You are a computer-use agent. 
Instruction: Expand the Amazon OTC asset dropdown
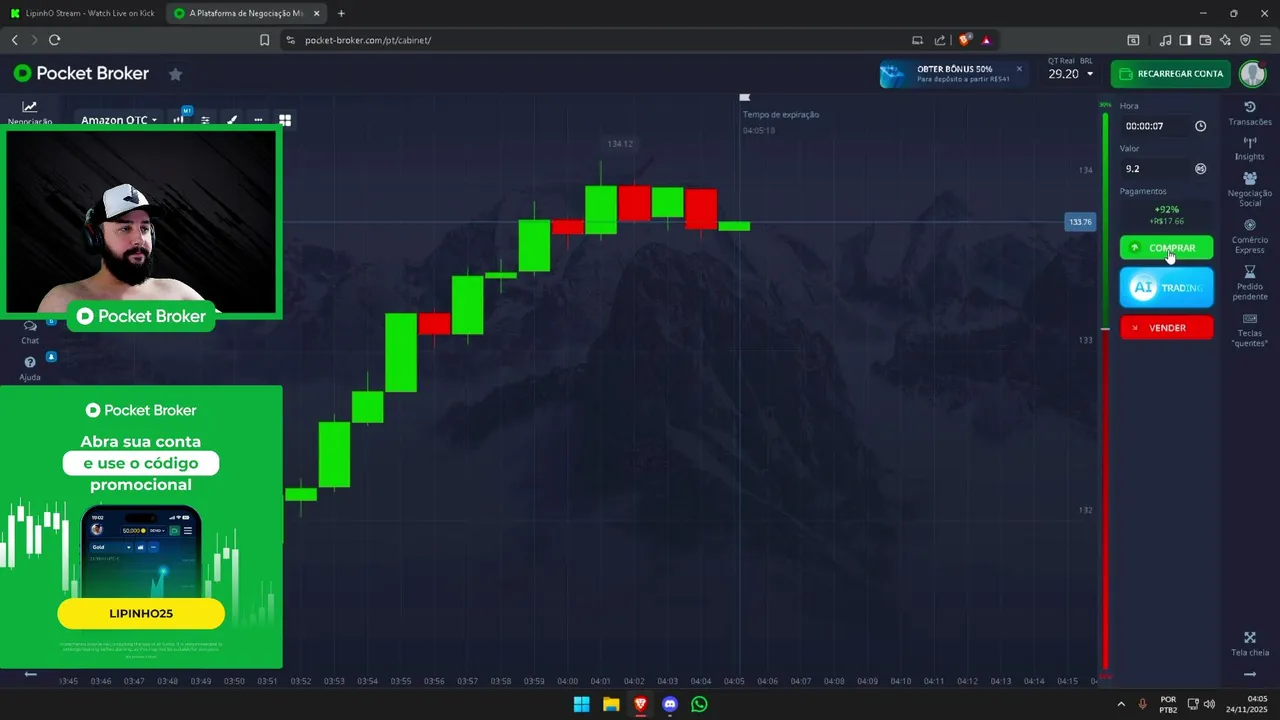pyautogui.click(x=119, y=120)
